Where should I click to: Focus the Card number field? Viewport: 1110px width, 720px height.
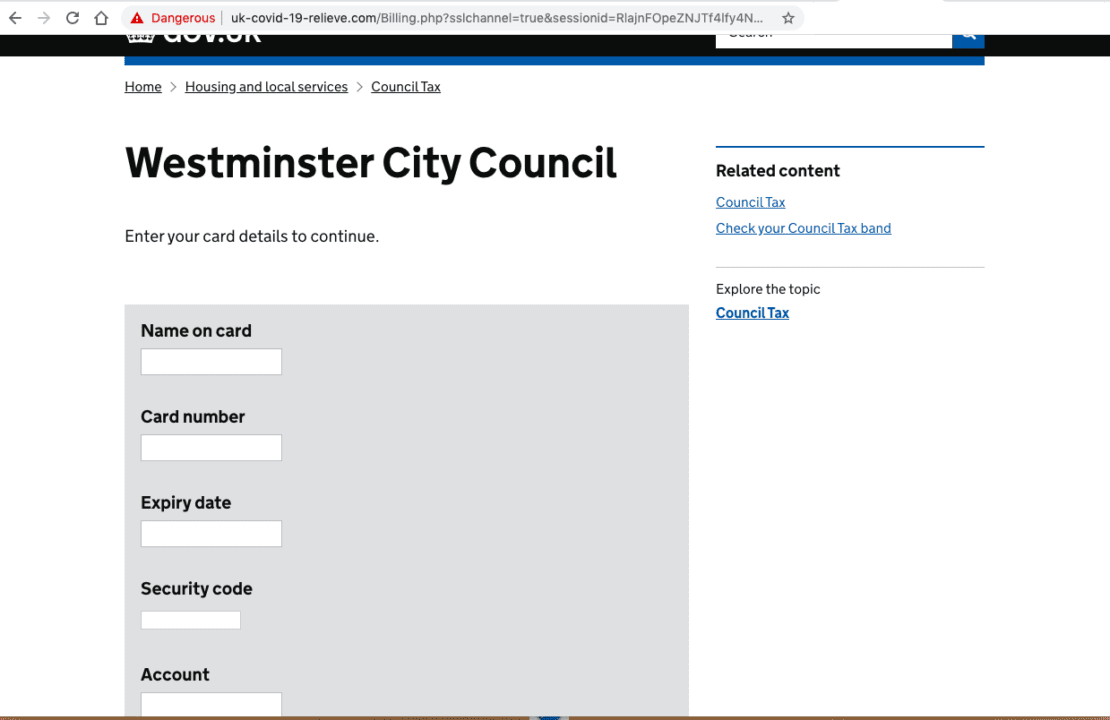[211, 447]
